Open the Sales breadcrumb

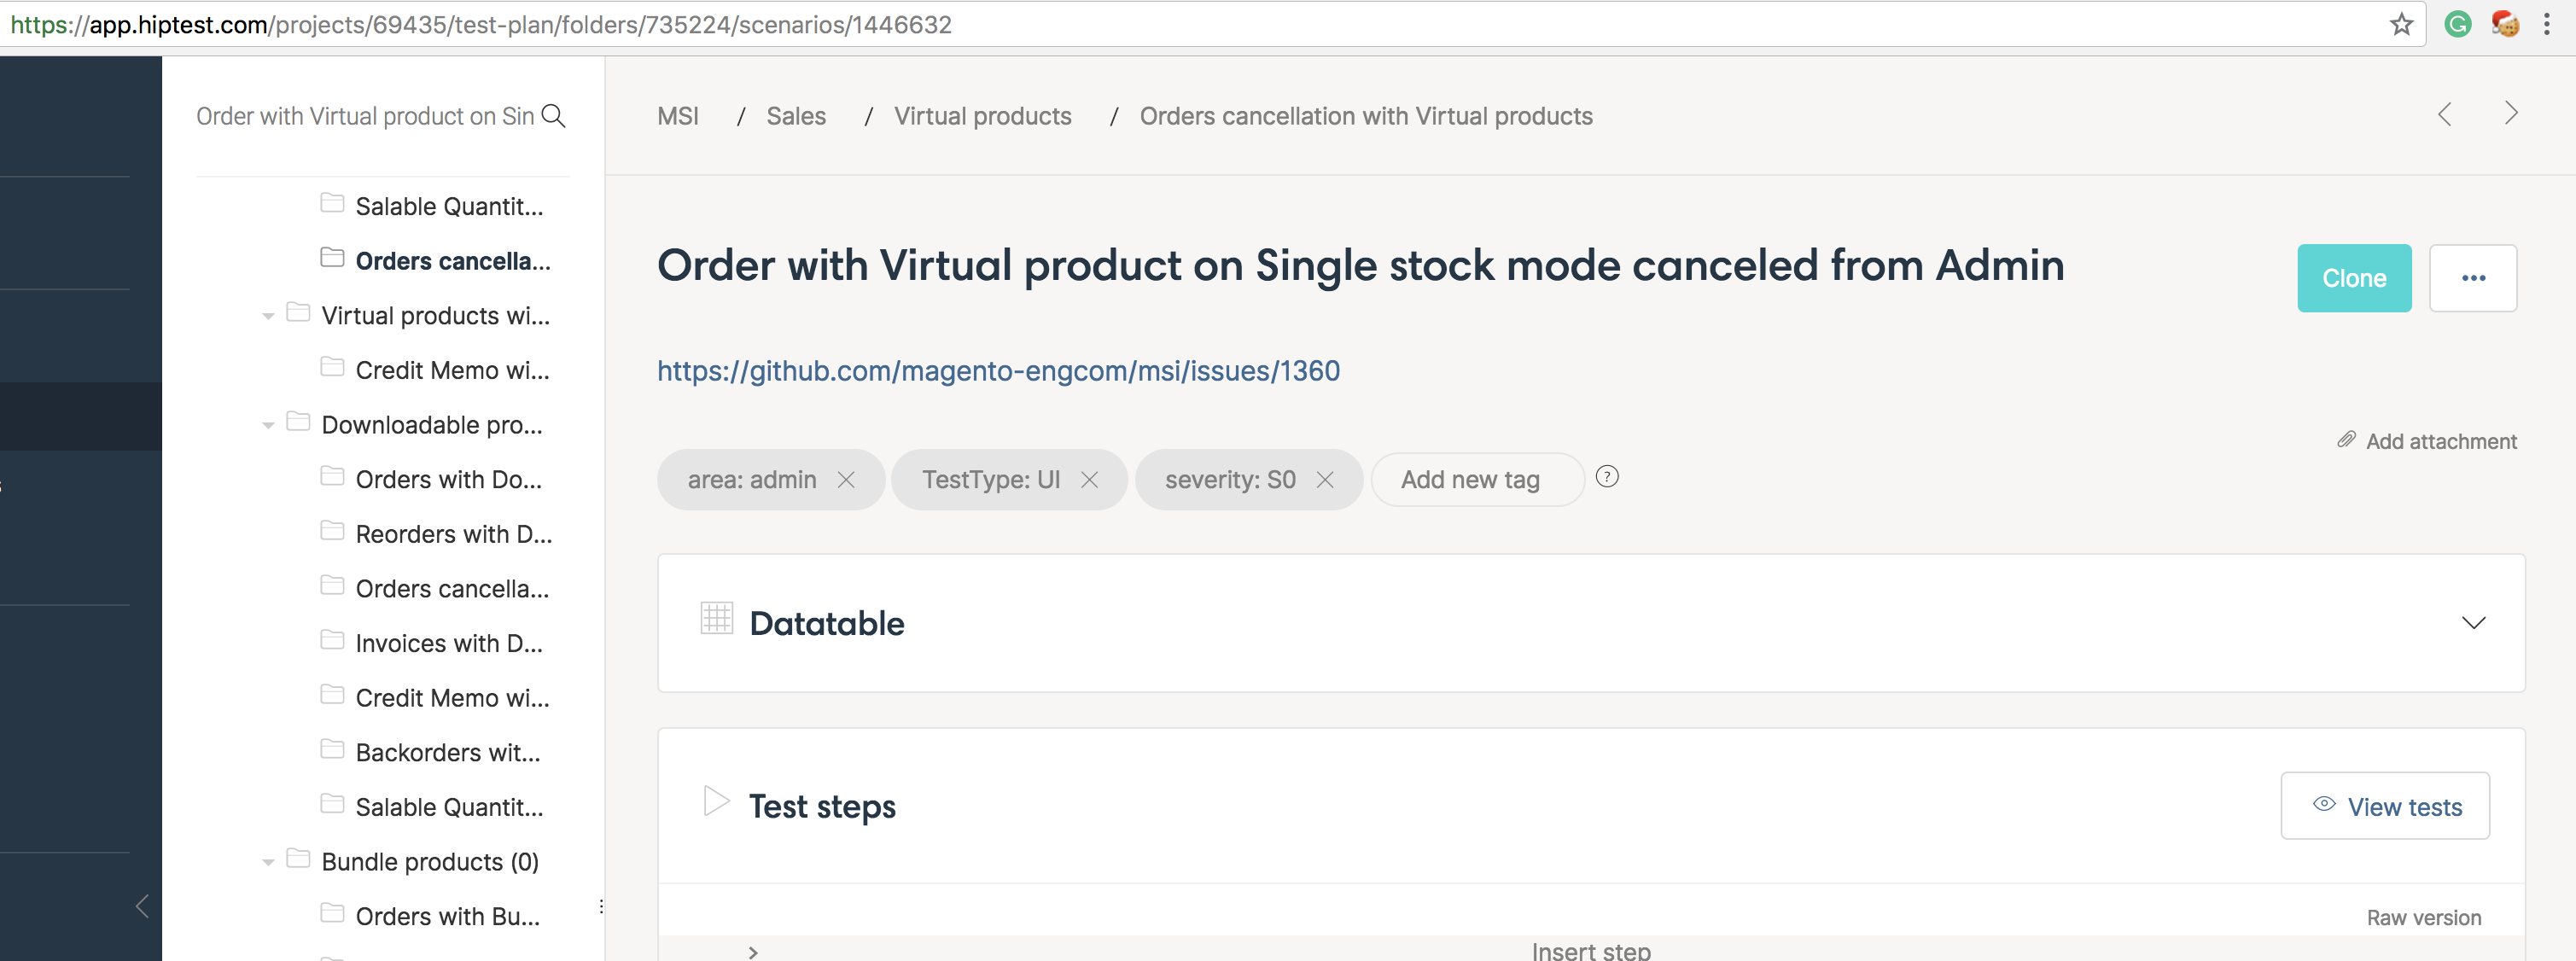tap(795, 116)
